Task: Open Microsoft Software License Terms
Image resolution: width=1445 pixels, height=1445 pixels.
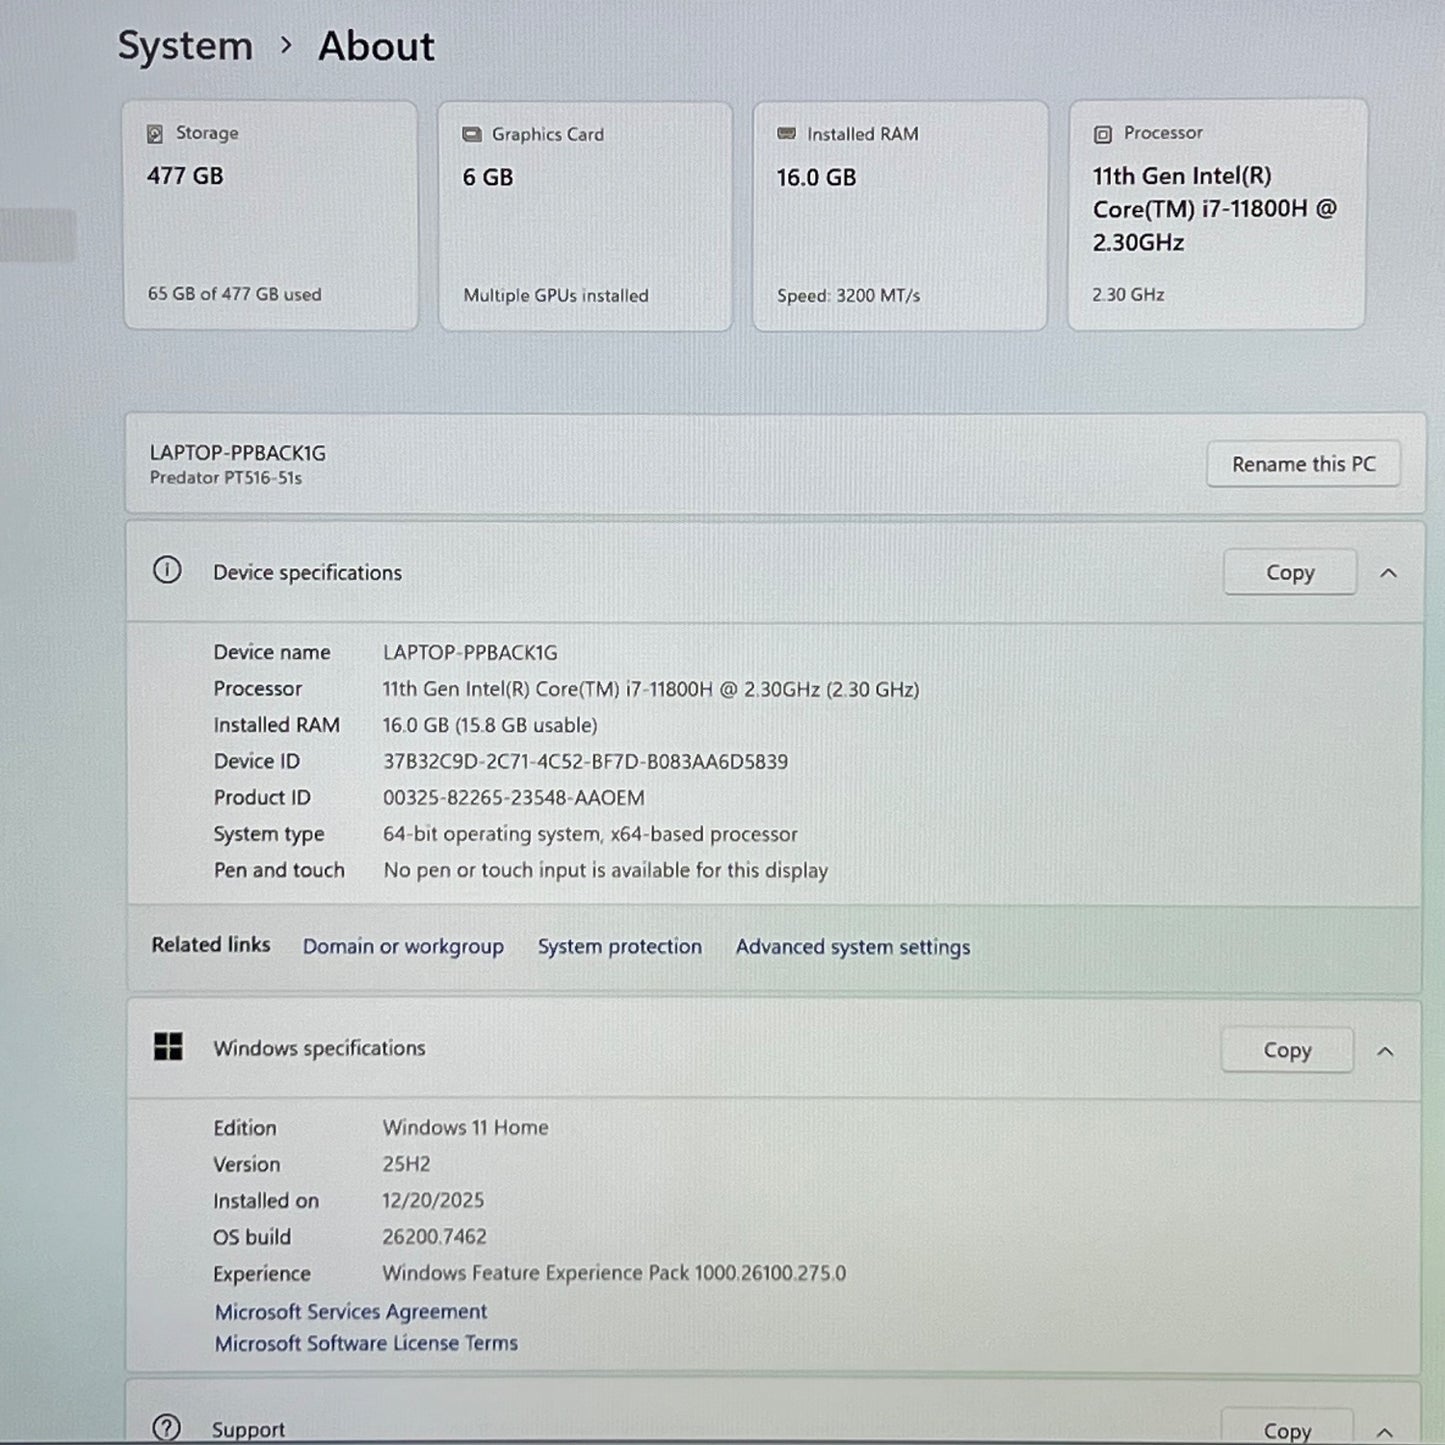Action: click(x=366, y=1344)
